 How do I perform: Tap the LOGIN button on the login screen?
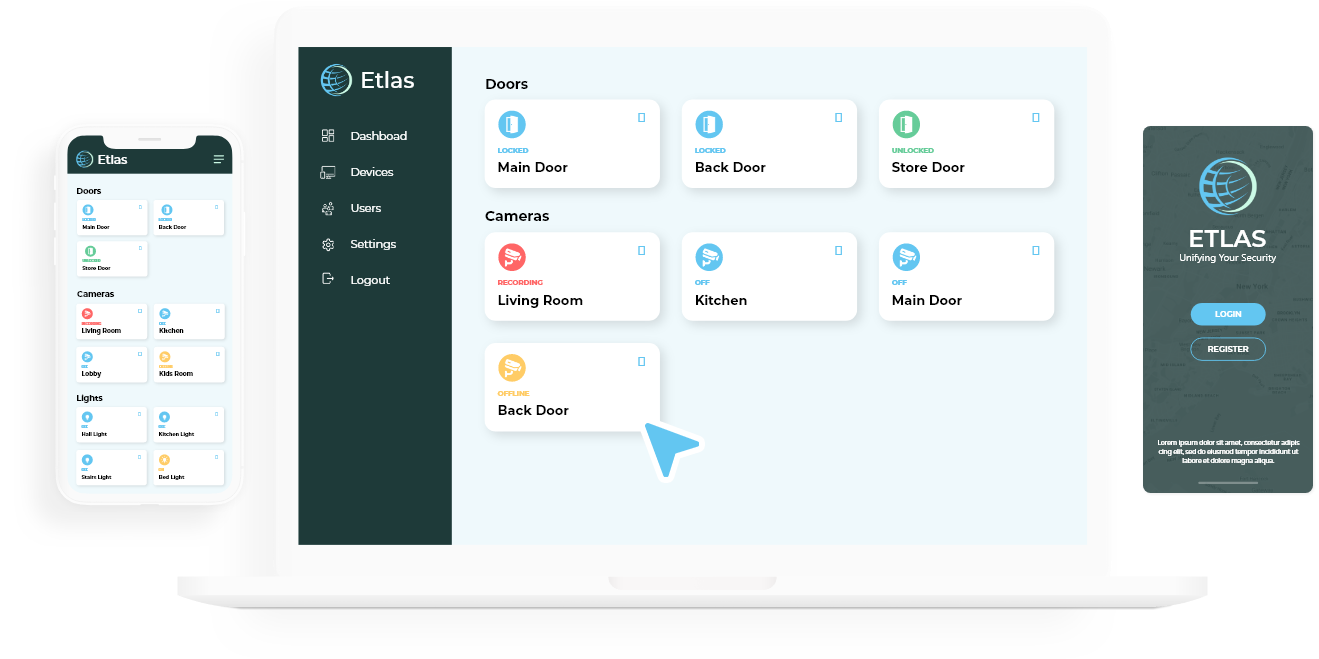click(x=1227, y=314)
